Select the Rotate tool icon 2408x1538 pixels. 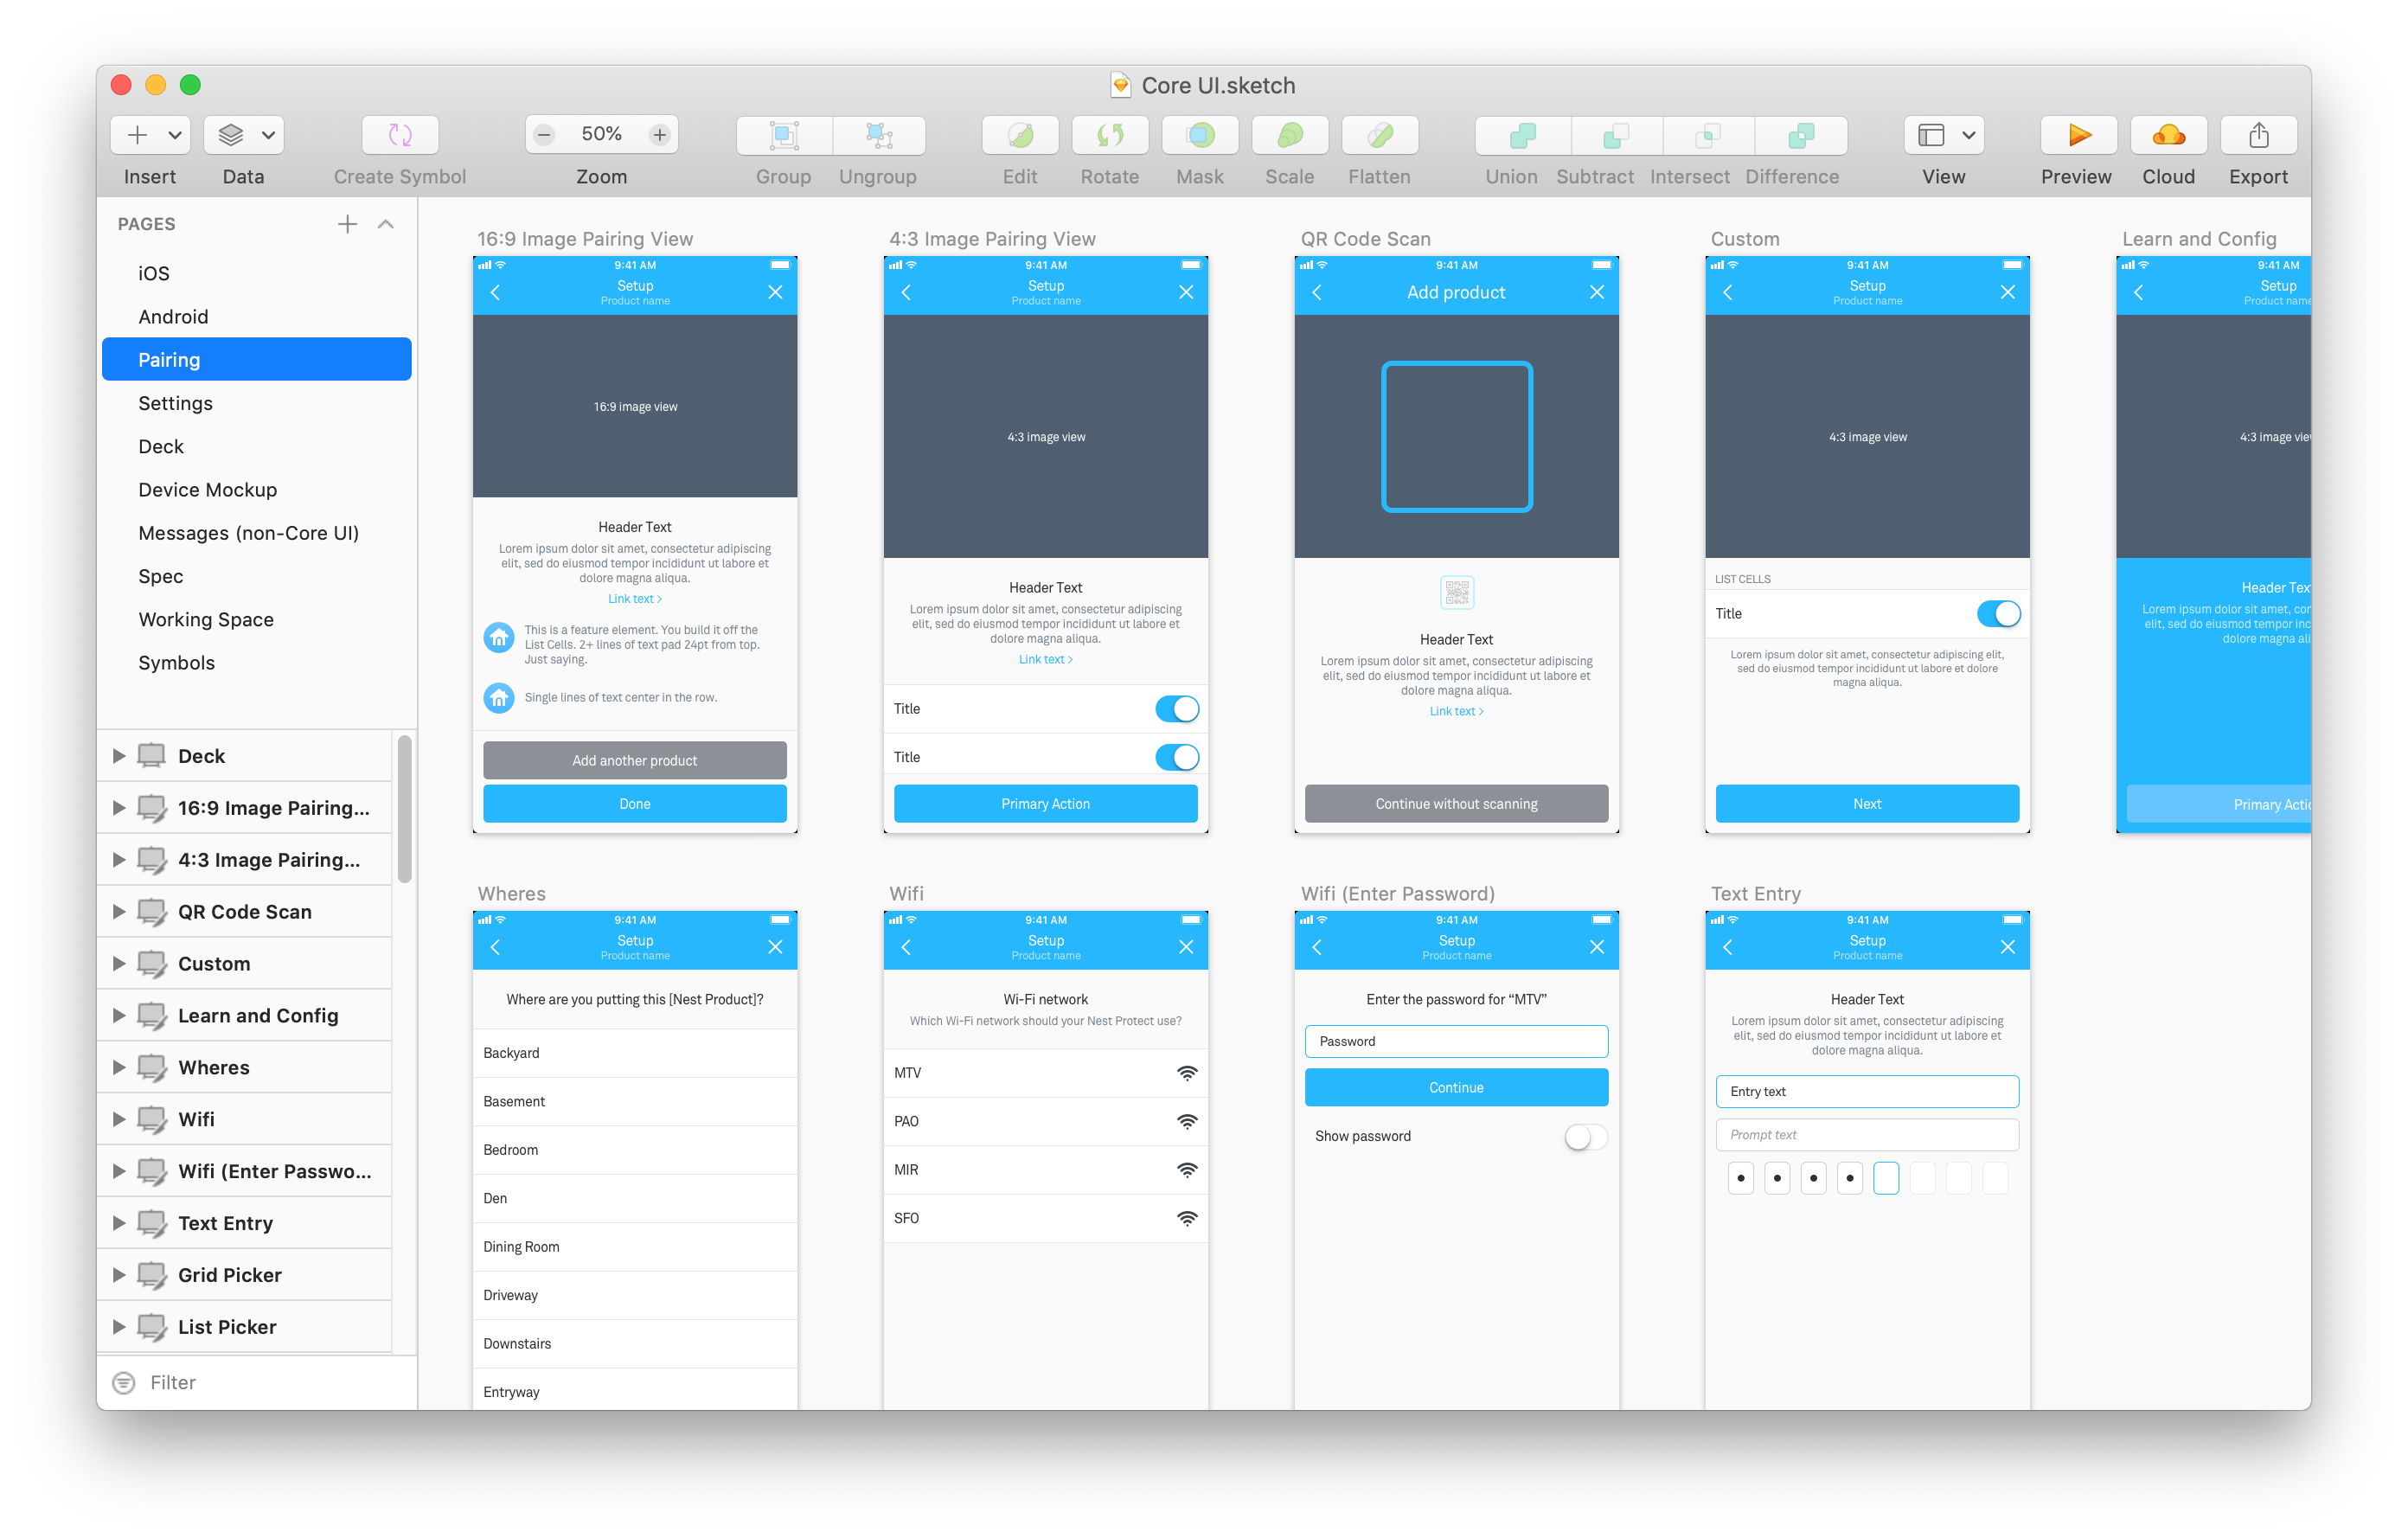click(x=1109, y=135)
